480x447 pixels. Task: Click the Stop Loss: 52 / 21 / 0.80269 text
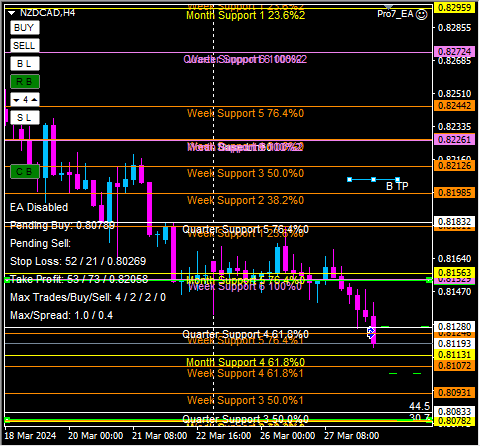tap(78, 261)
